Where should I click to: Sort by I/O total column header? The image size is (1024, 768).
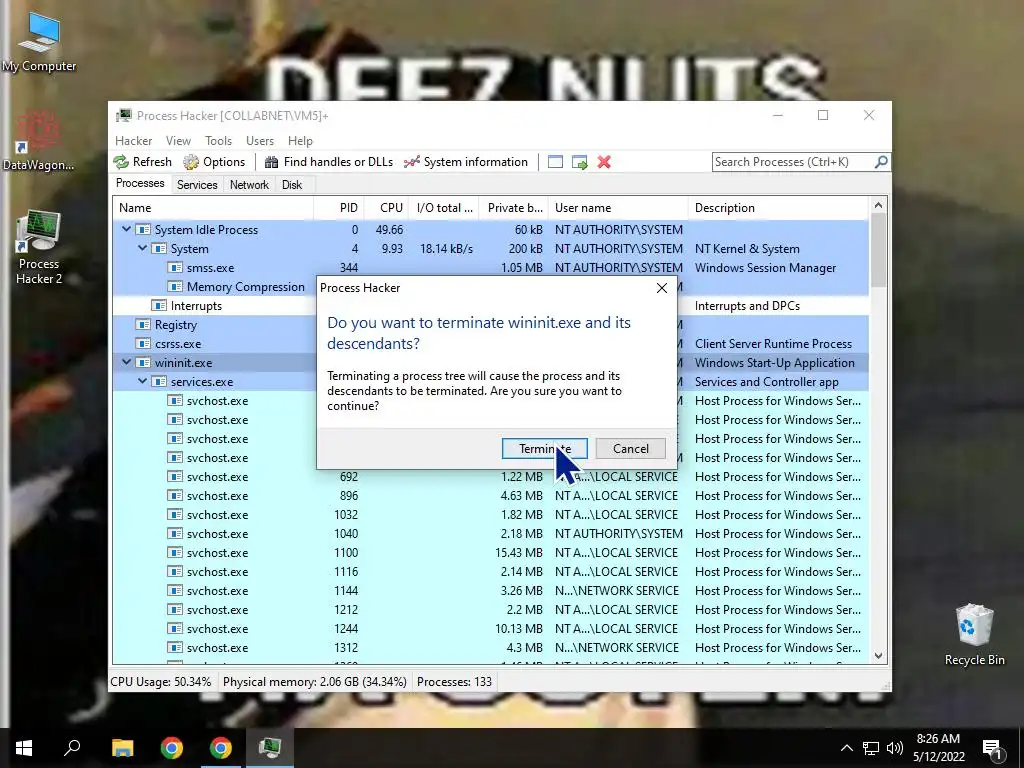point(443,208)
